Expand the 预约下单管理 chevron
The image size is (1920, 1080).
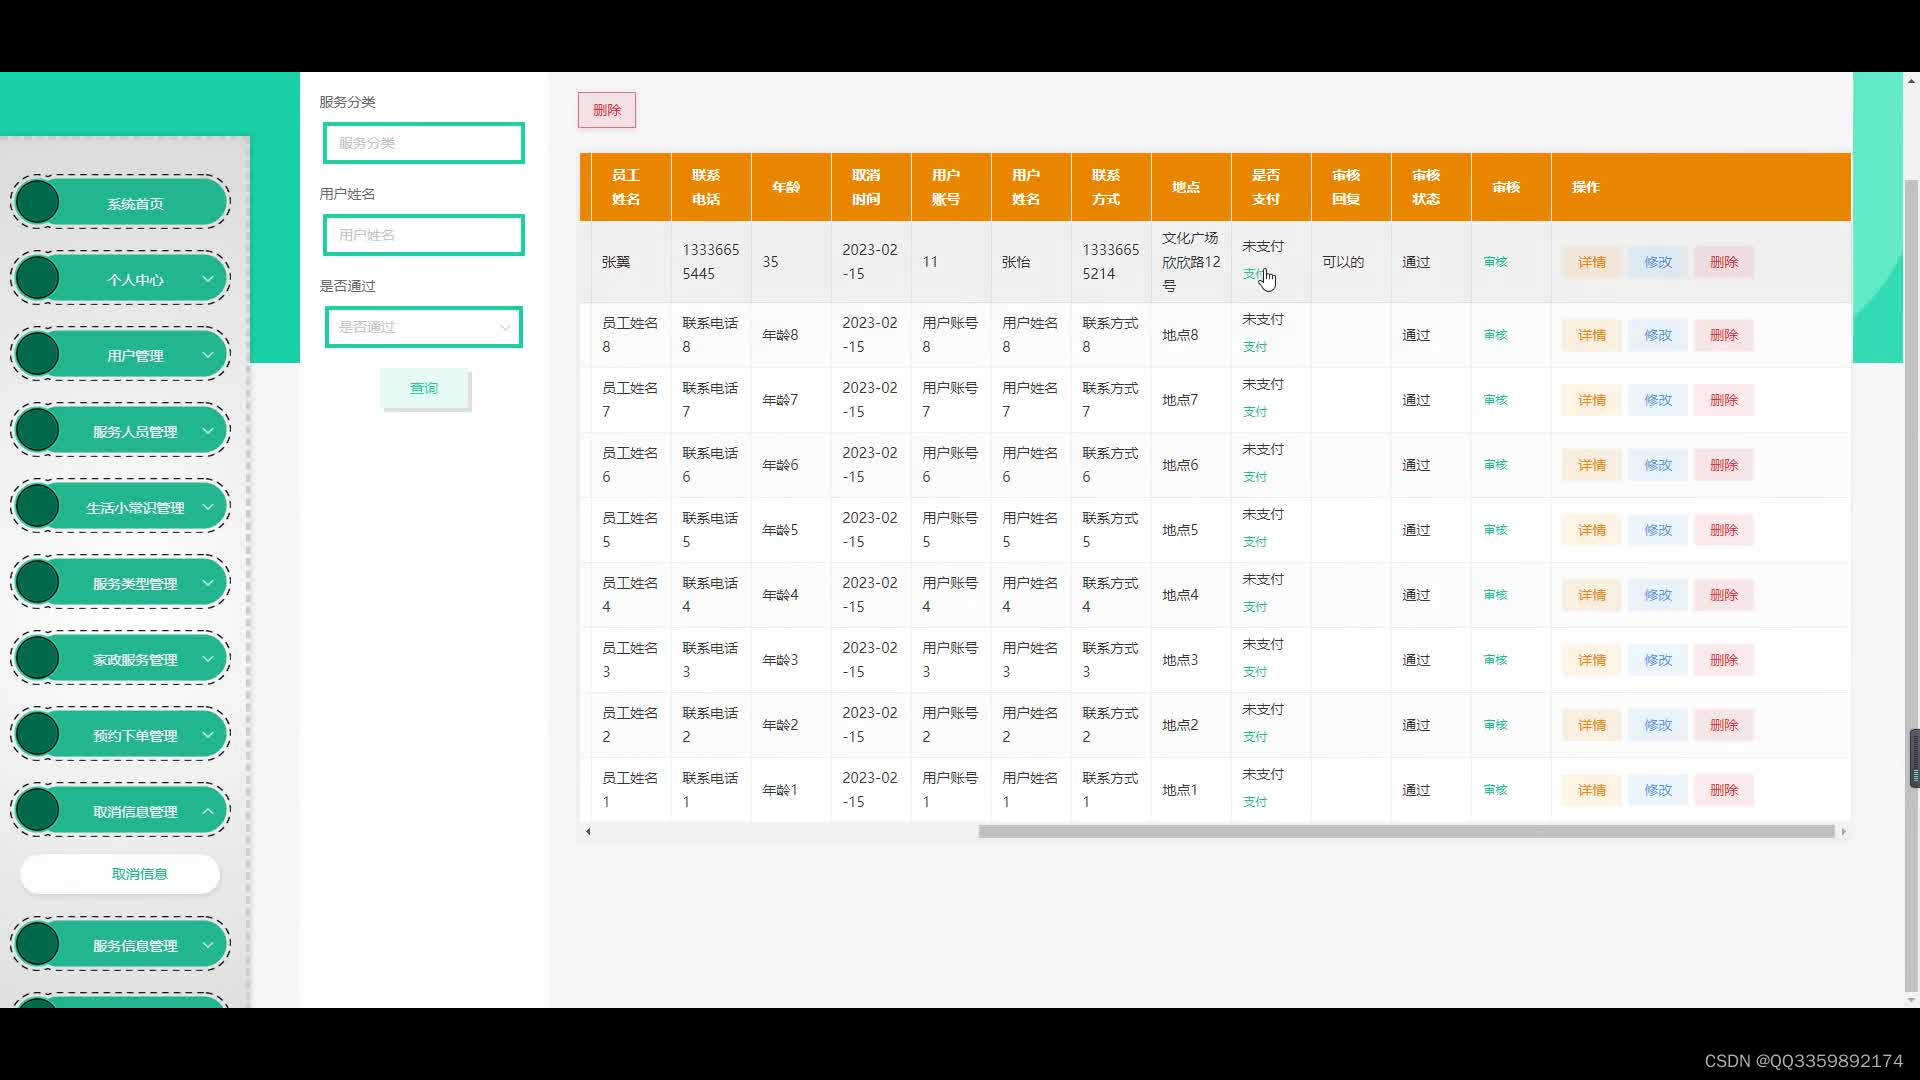click(x=208, y=735)
